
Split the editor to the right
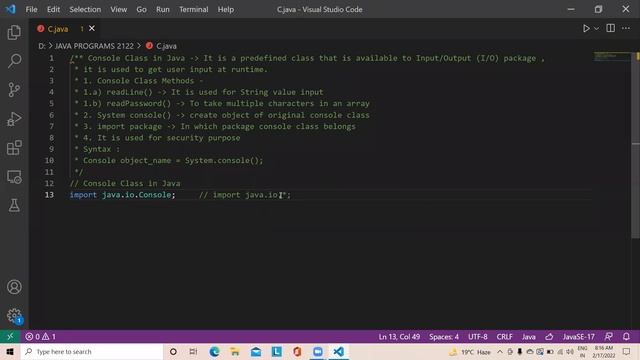tap(611, 28)
